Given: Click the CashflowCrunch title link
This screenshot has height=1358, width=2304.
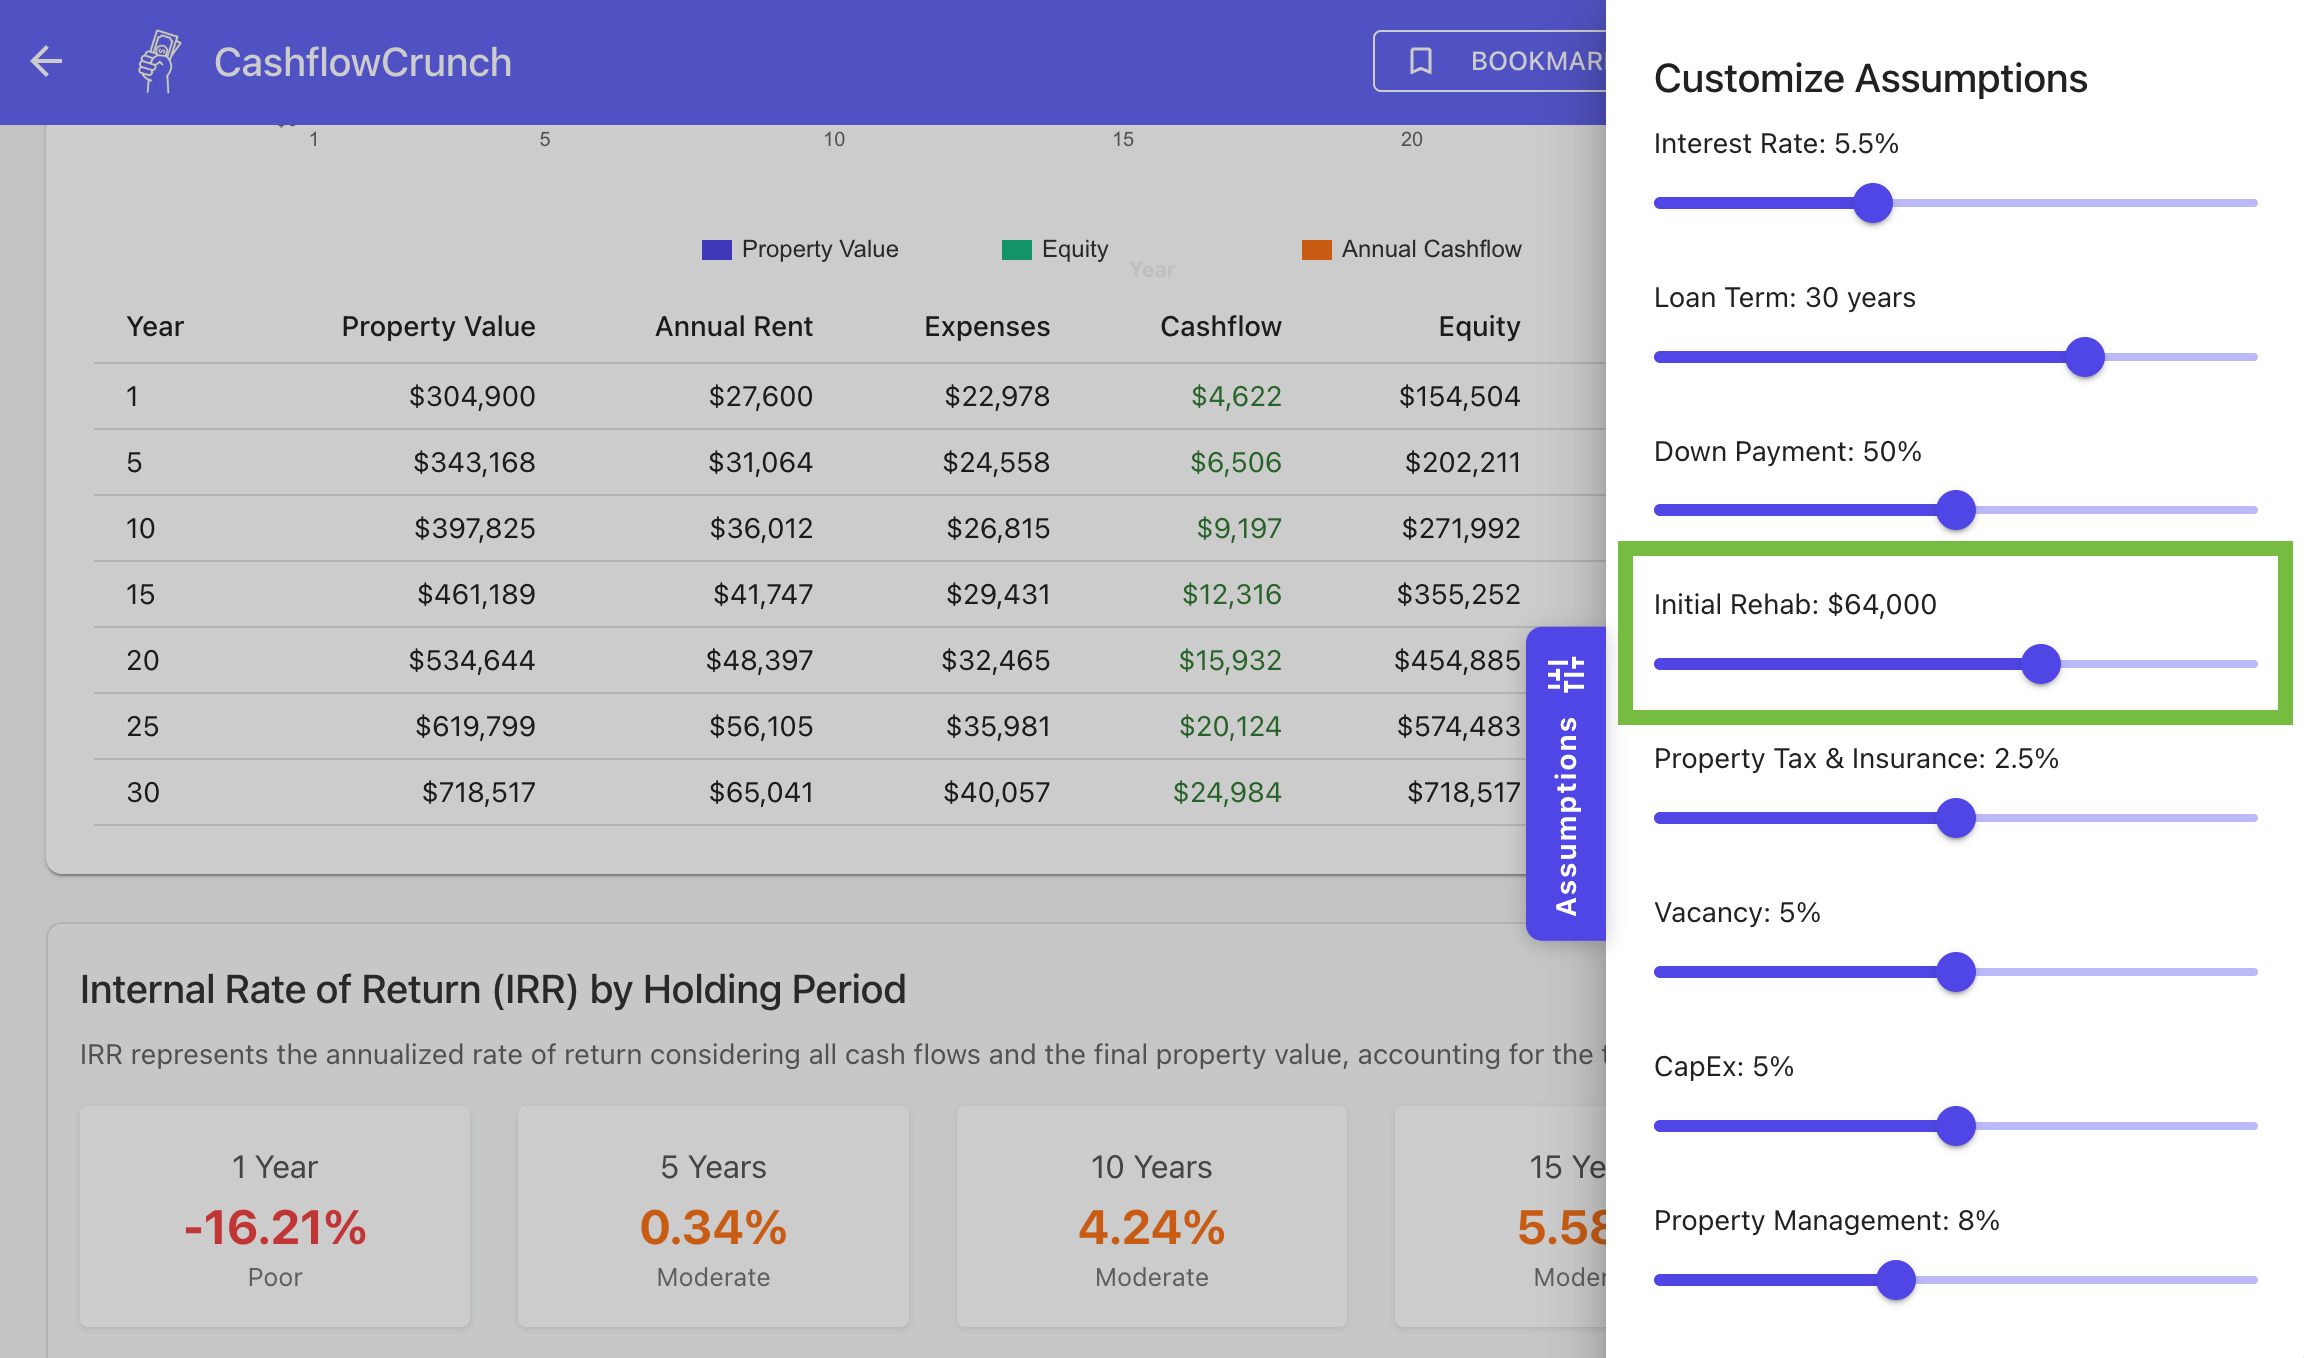Looking at the screenshot, I should coord(362,62).
